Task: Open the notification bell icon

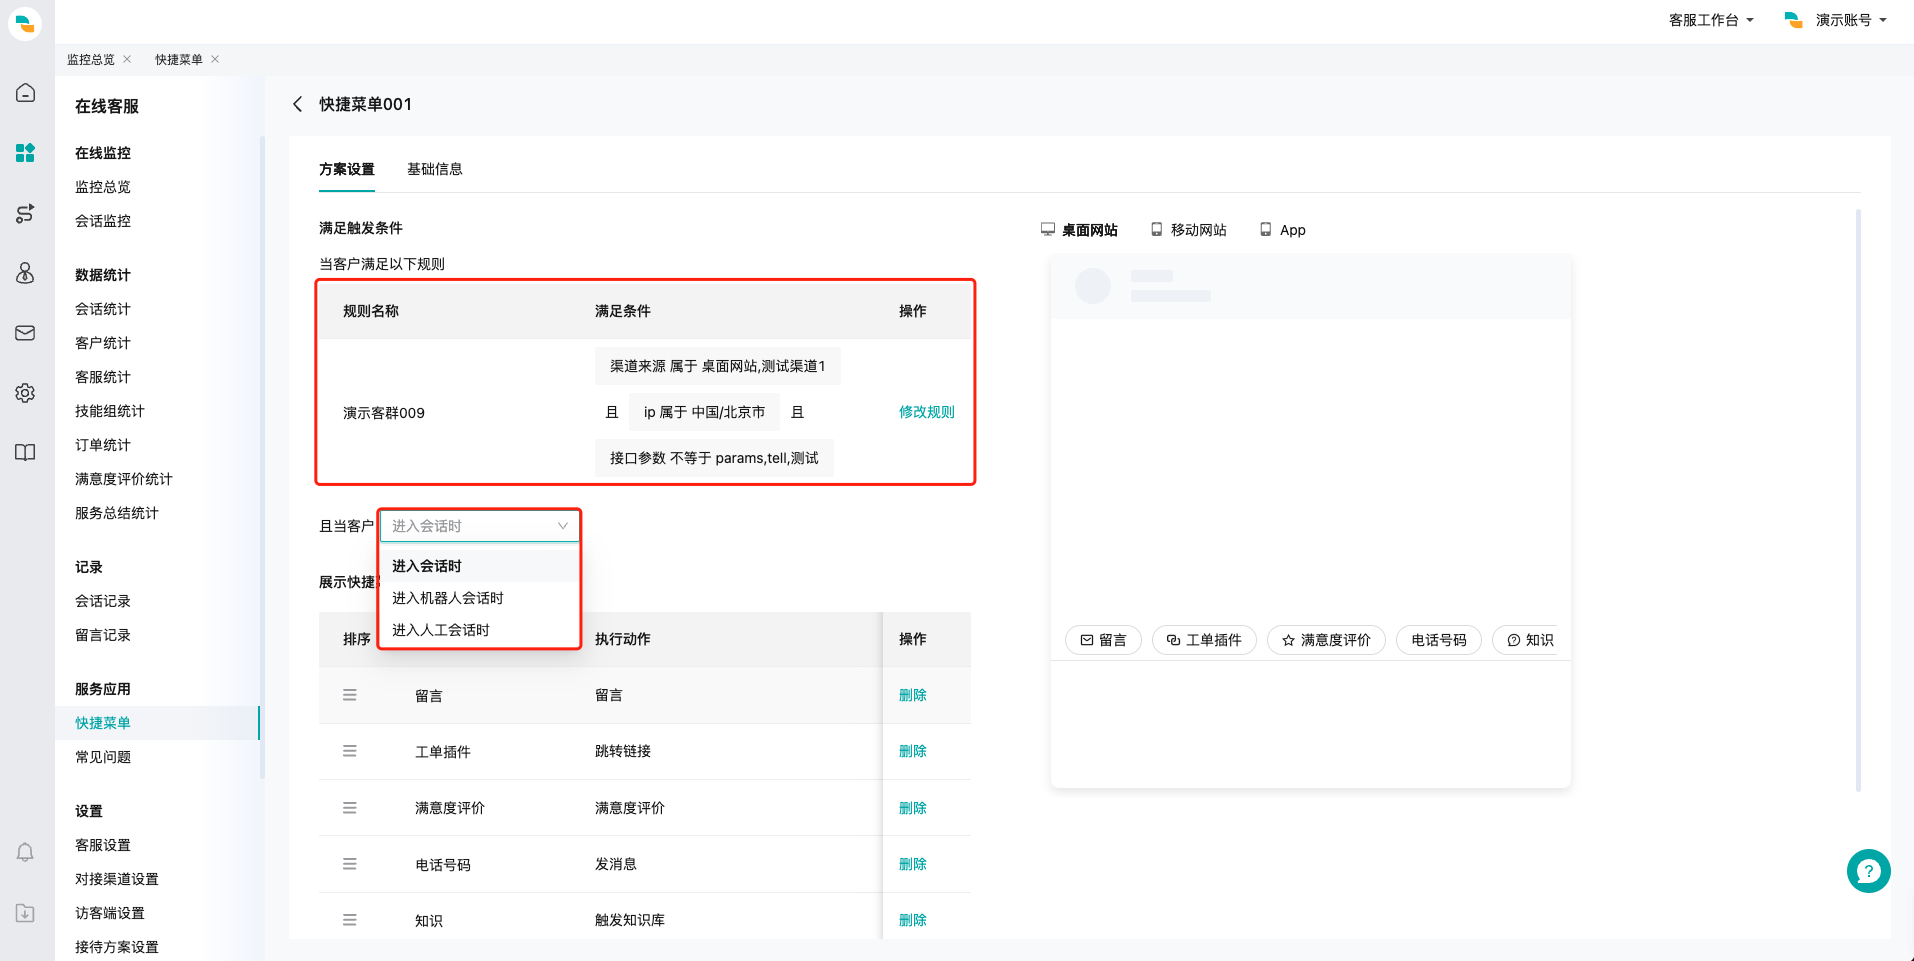Action: point(26,852)
